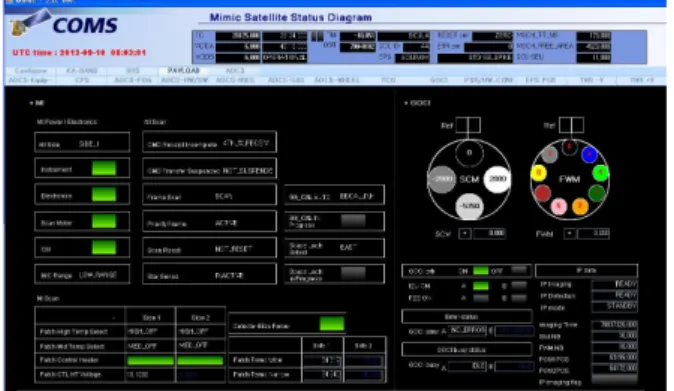Click Patch Control Heater Side 2 green bar
The image size is (674, 391).
pyautogui.click(x=200, y=360)
